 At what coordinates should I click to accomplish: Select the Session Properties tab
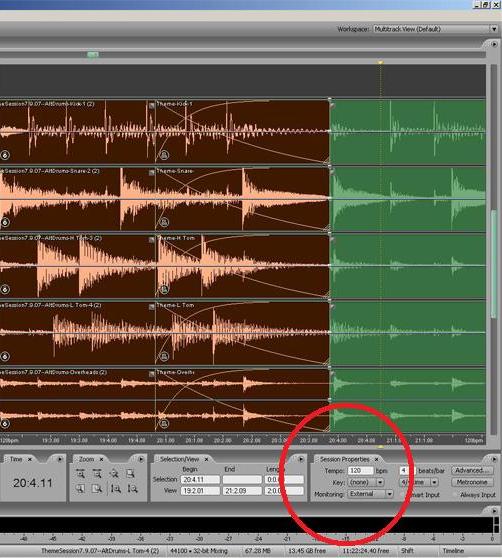point(344,459)
